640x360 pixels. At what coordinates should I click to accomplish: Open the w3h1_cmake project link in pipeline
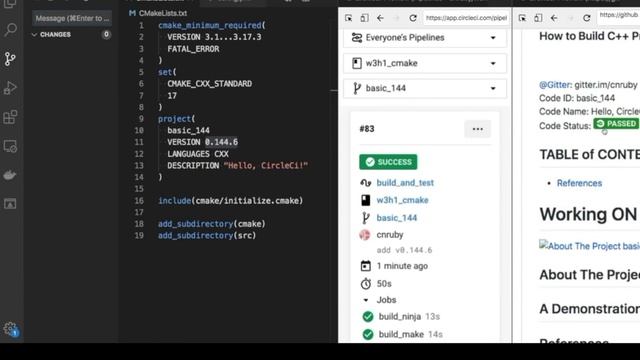pos(402,200)
